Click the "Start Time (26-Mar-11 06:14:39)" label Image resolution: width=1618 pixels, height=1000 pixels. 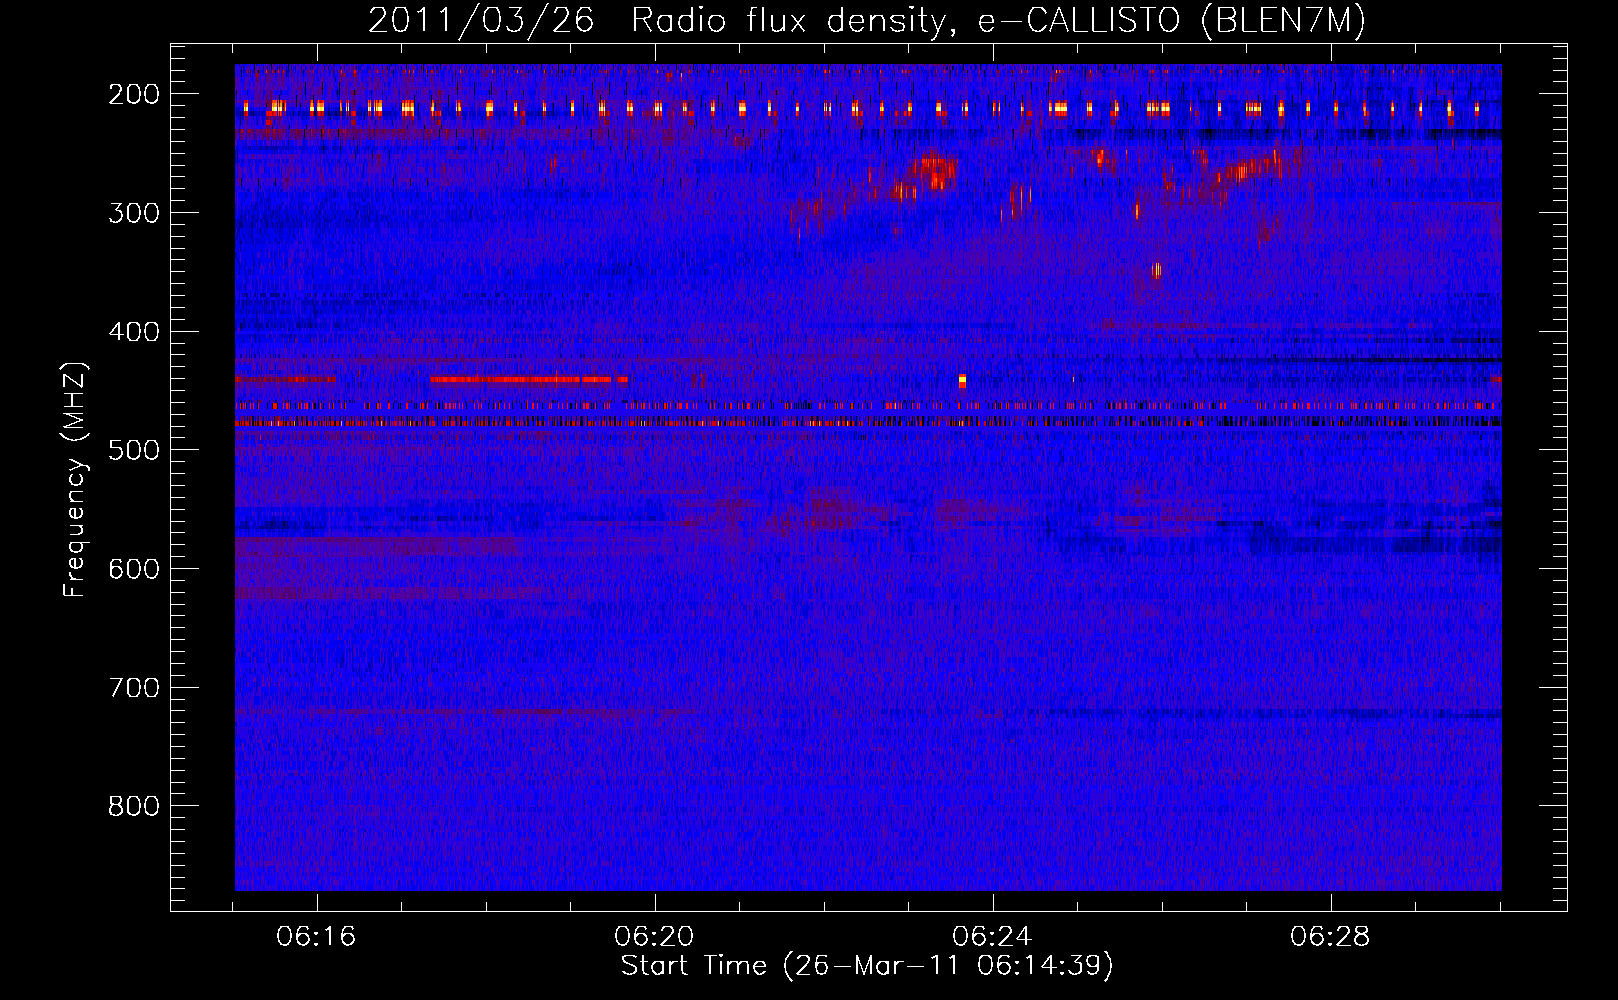tap(867, 966)
